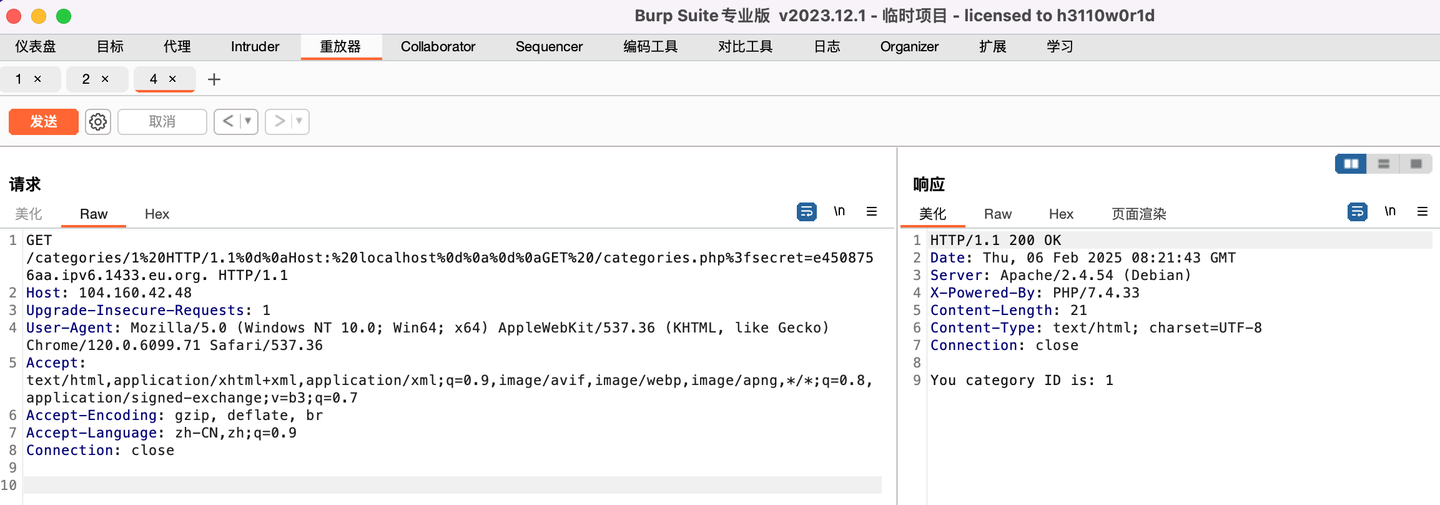Screen dimensions: 1440x505
Task: Close the Burp Suite window red button
Action: (x=14, y=16)
